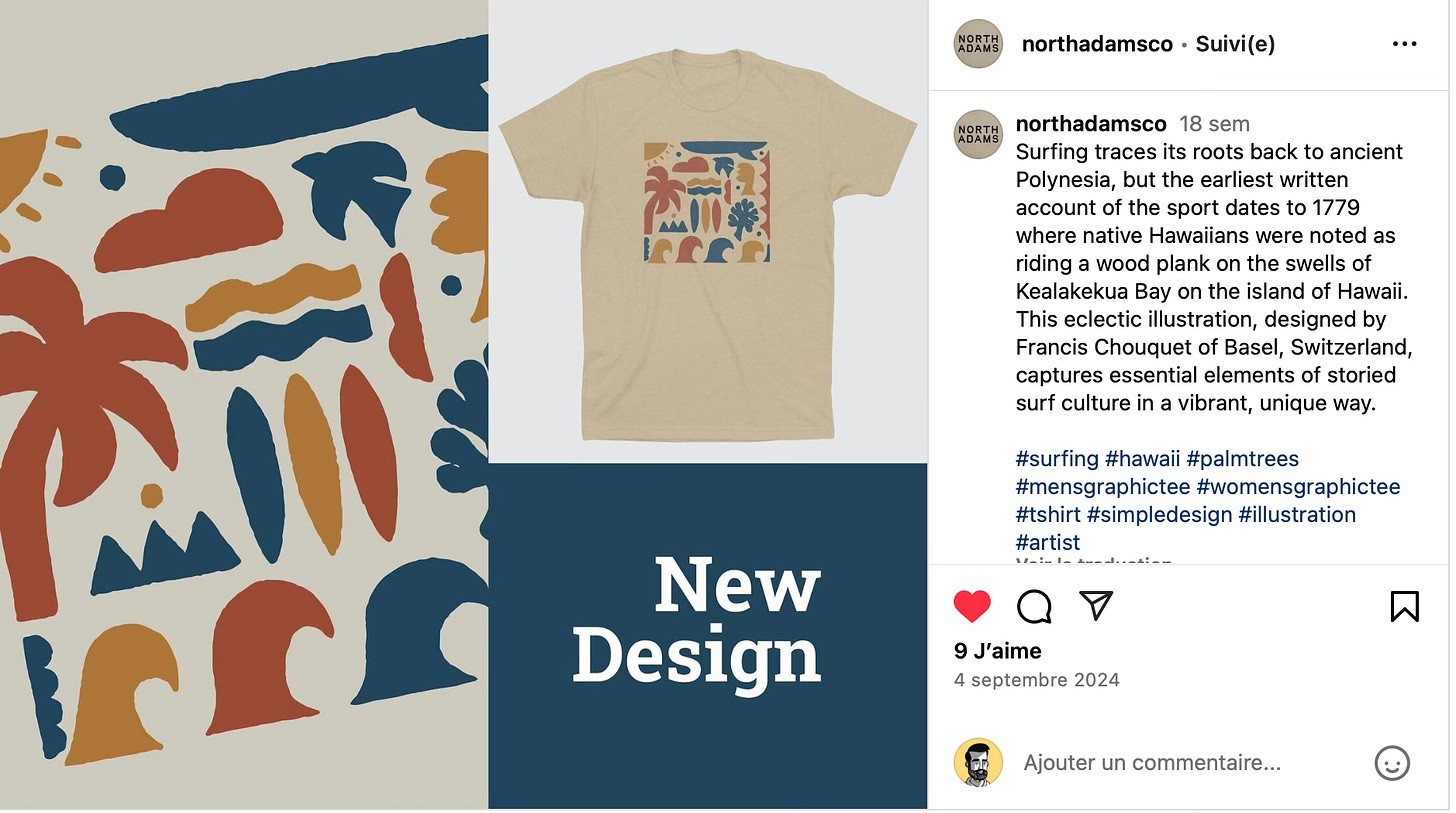Open the 4 septembre 2024 date link
The height and width of the screenshot is (813, 1456).
(1037, 680)
